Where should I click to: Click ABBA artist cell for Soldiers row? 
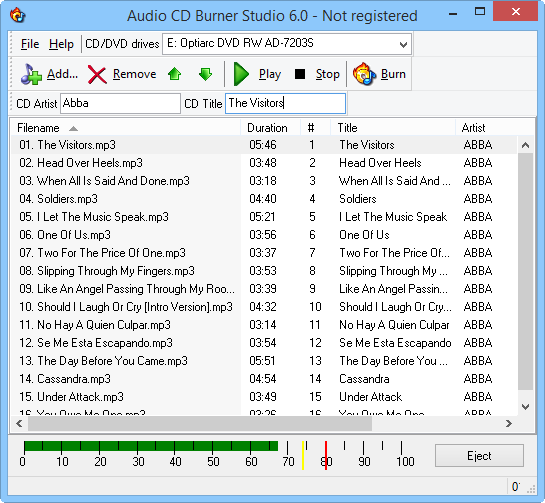(478, 199)
